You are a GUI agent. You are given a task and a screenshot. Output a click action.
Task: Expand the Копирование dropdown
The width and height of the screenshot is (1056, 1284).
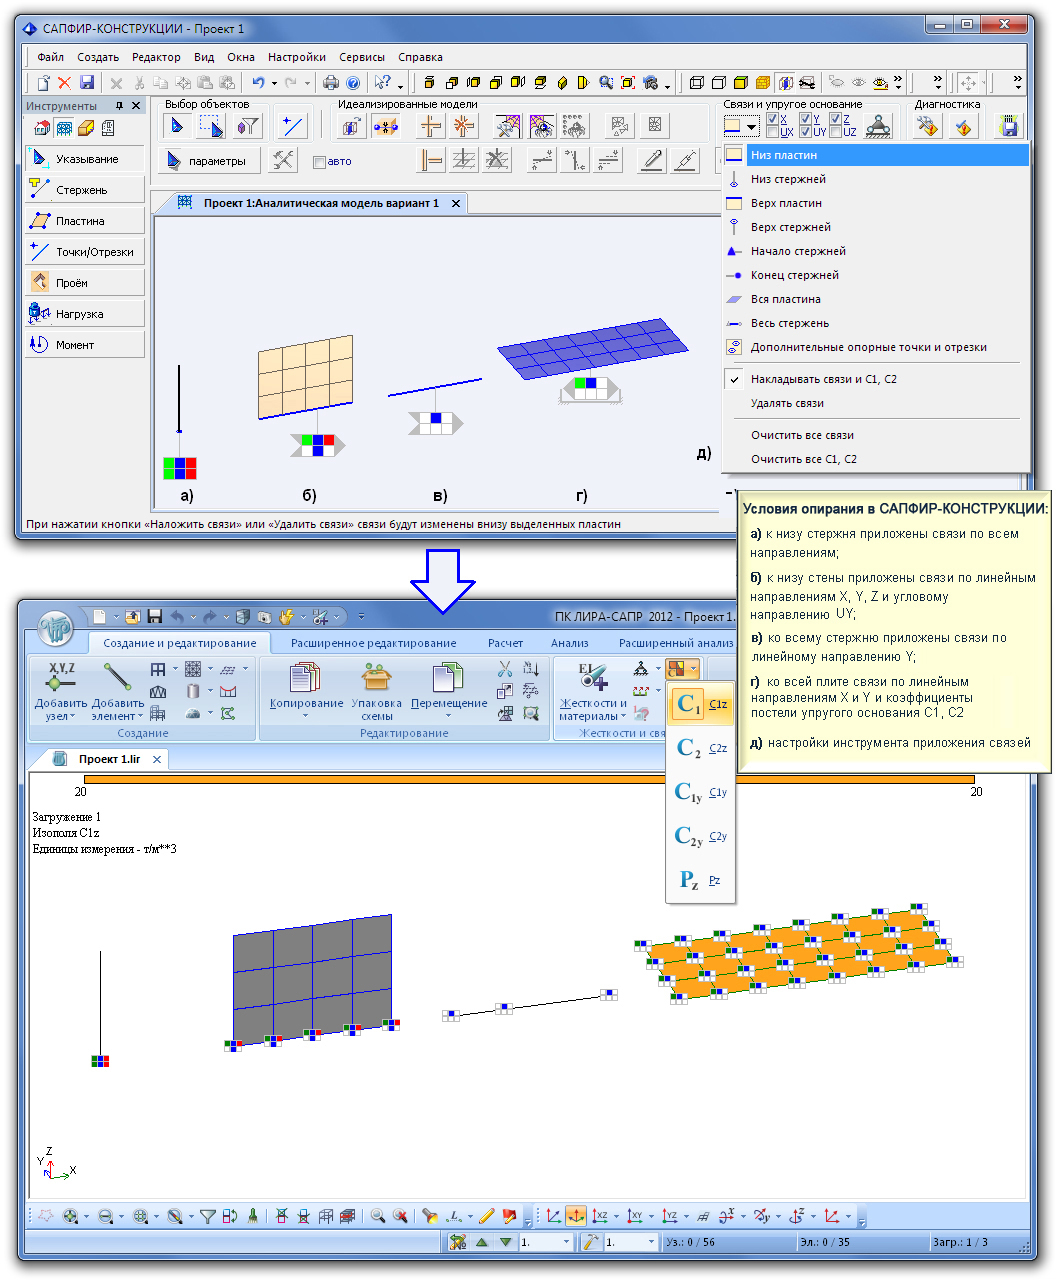click(306, 716)
